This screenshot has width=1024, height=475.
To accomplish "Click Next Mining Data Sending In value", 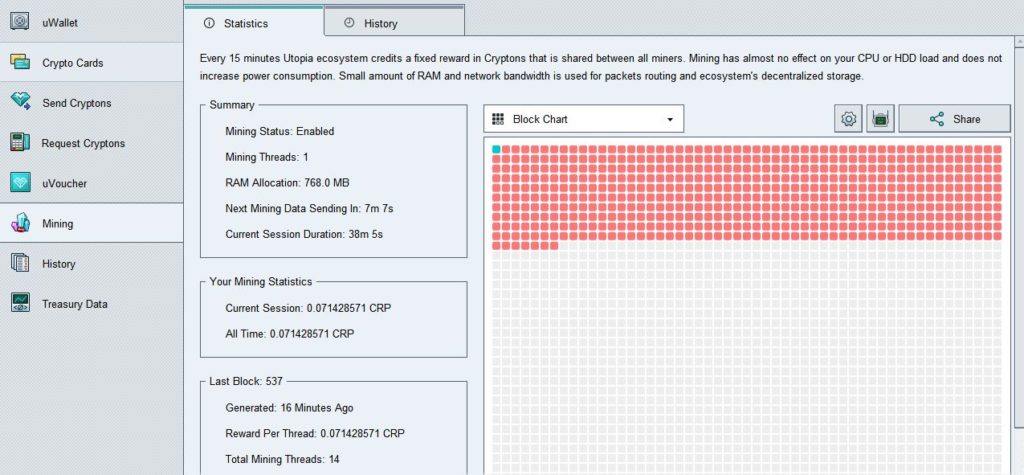I will 379,208.
